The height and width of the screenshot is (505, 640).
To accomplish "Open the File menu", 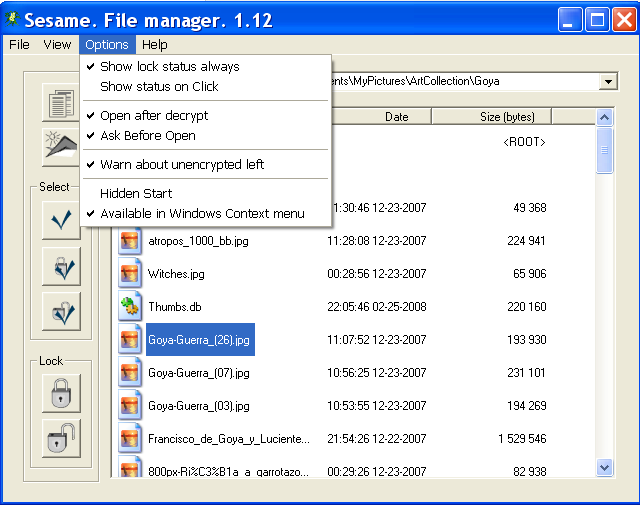I will (x=19, y=45).
